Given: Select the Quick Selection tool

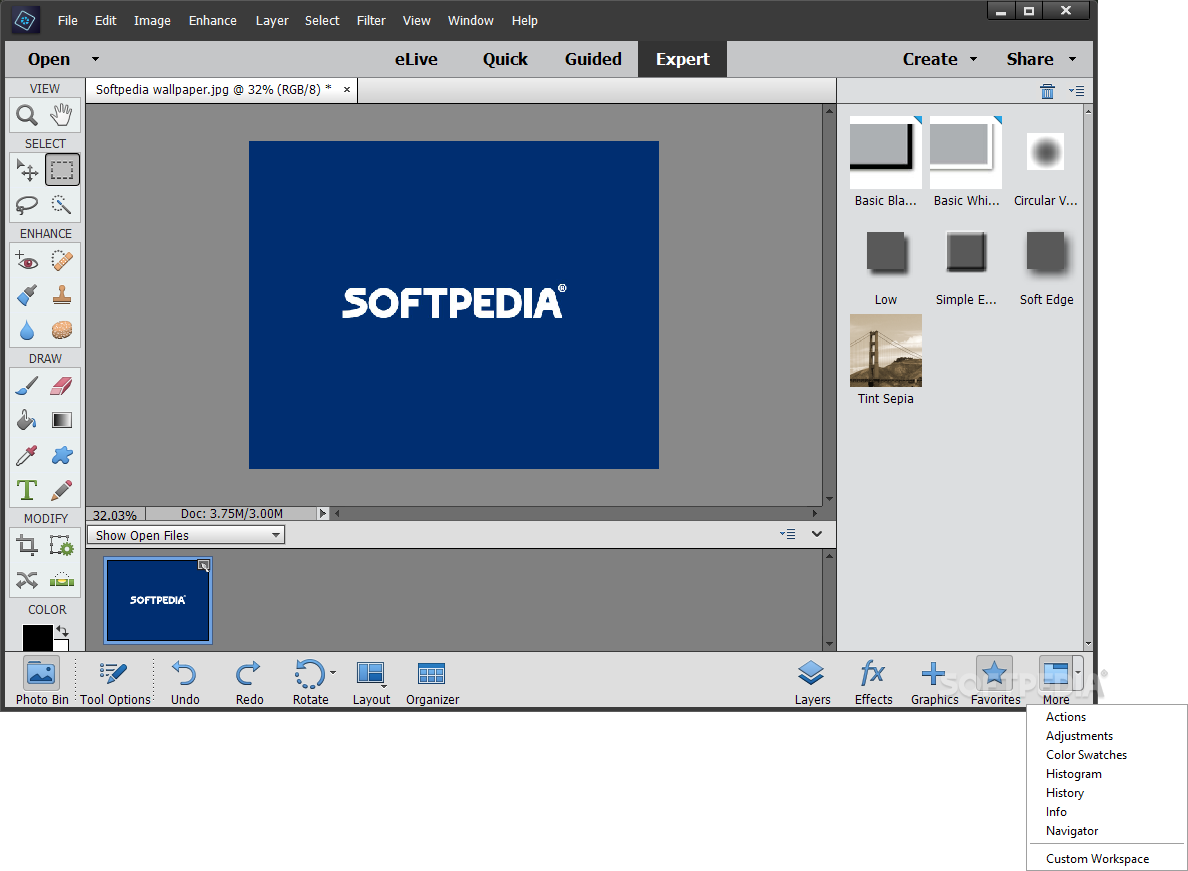Looking at the screenshot, I should [61, 204].
